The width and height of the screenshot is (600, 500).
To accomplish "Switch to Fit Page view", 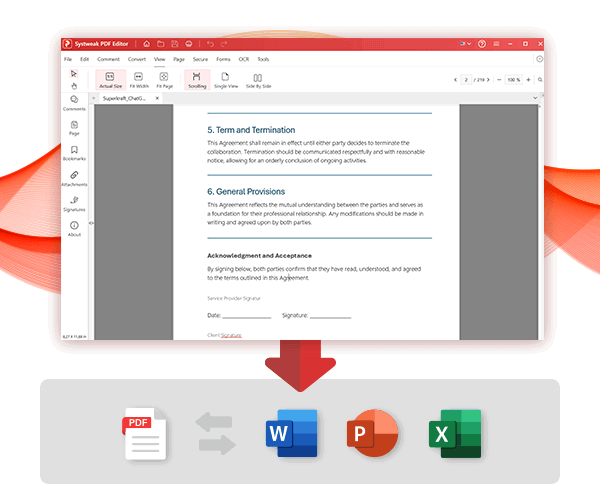I will point(165,80).
